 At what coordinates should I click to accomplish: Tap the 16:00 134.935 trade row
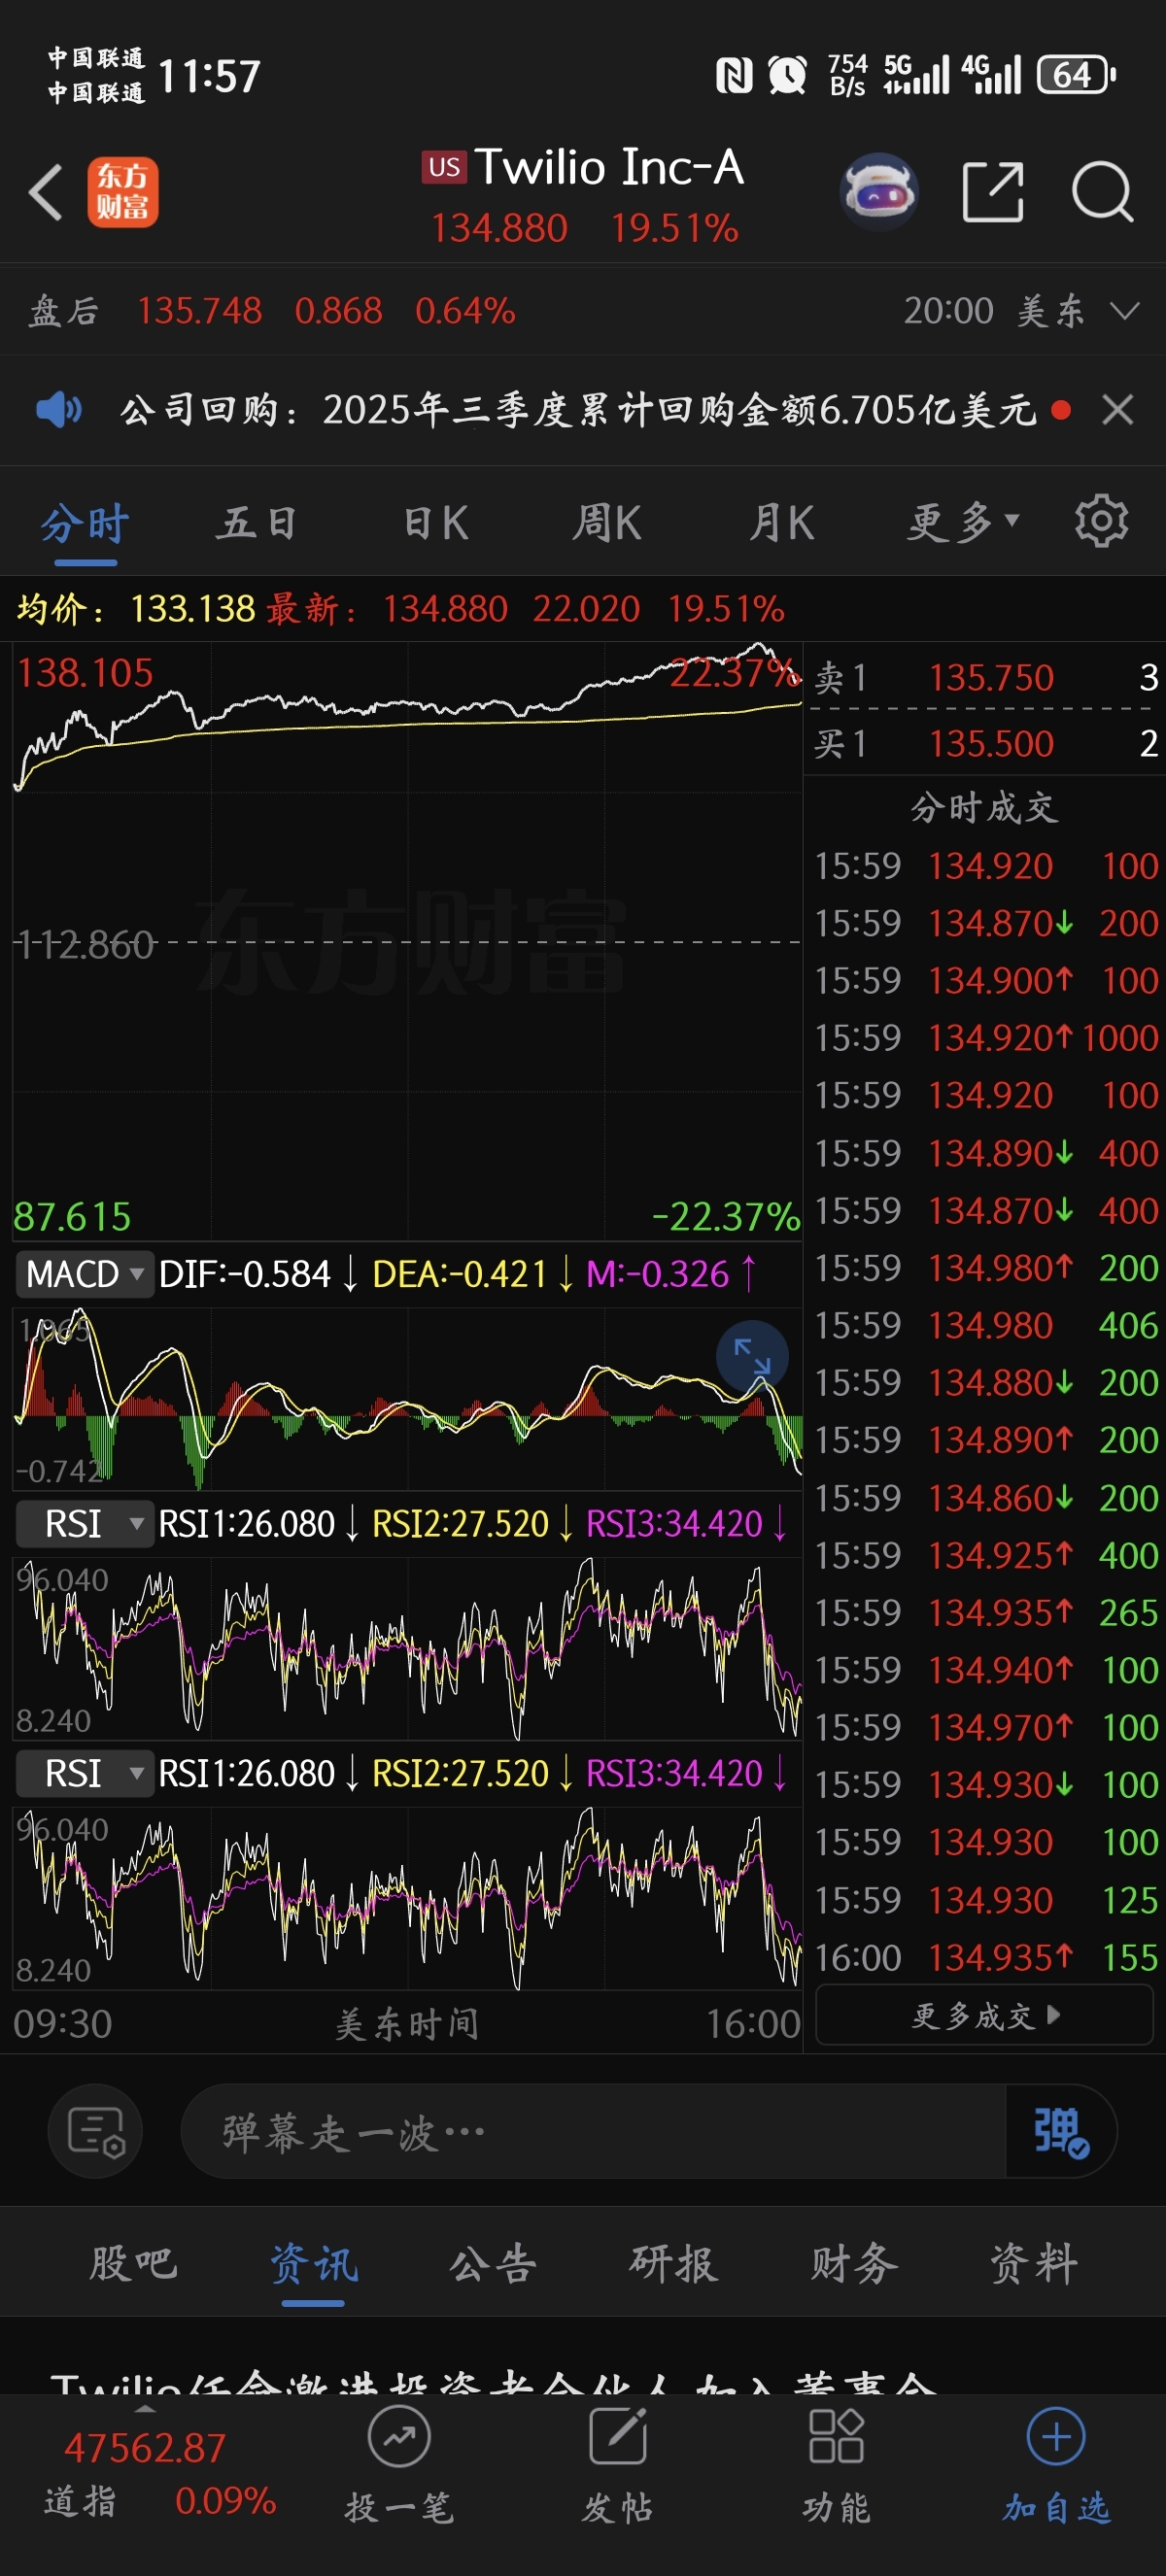pos(985,1957)
